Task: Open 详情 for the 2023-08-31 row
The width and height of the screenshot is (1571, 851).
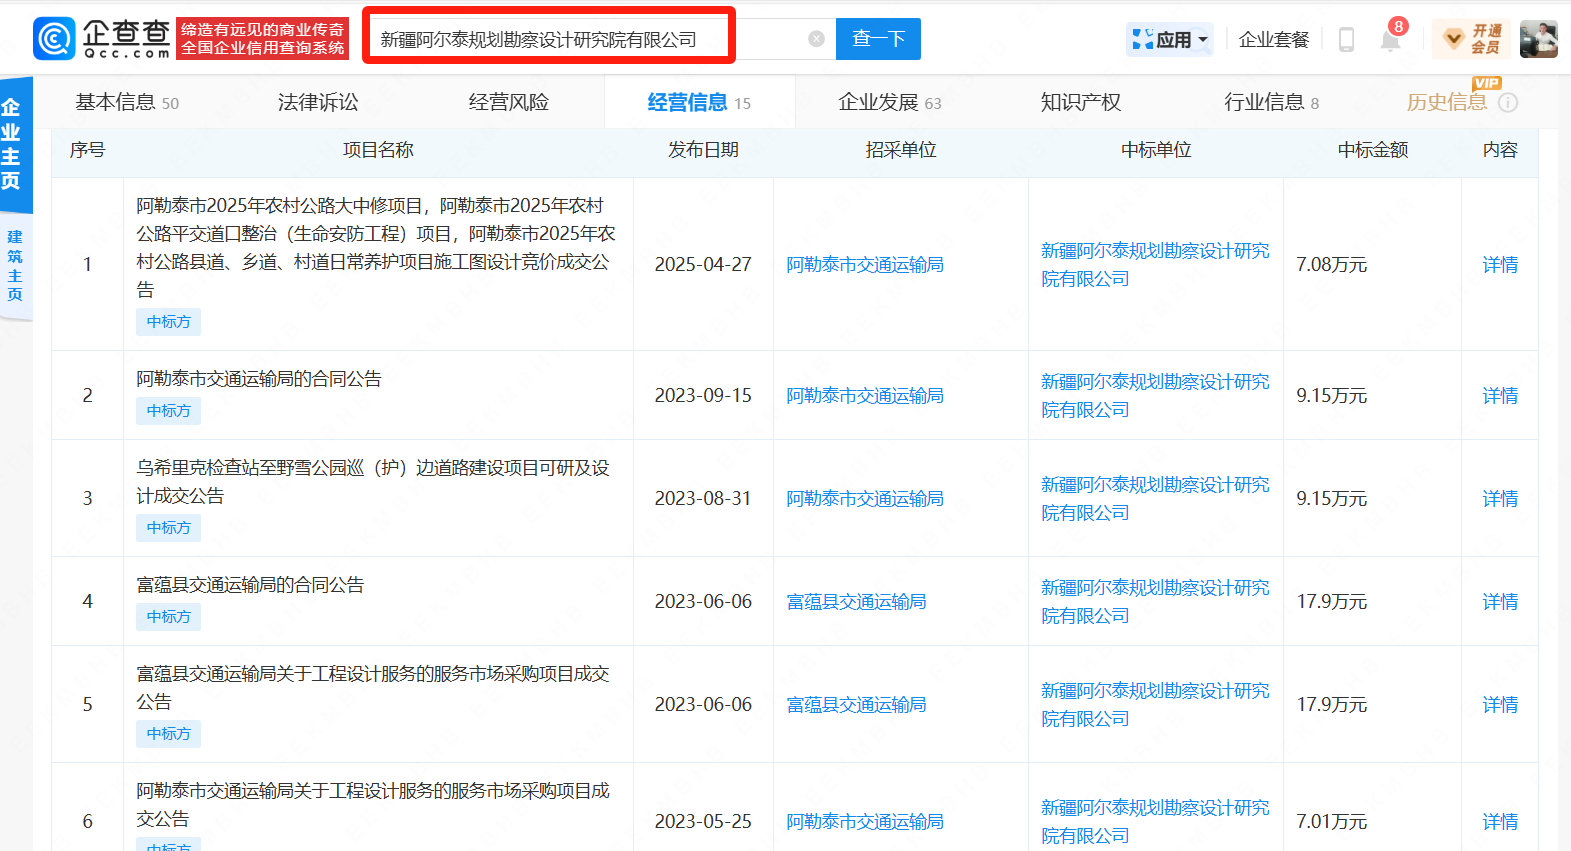Action: [x=1499, y=498]
